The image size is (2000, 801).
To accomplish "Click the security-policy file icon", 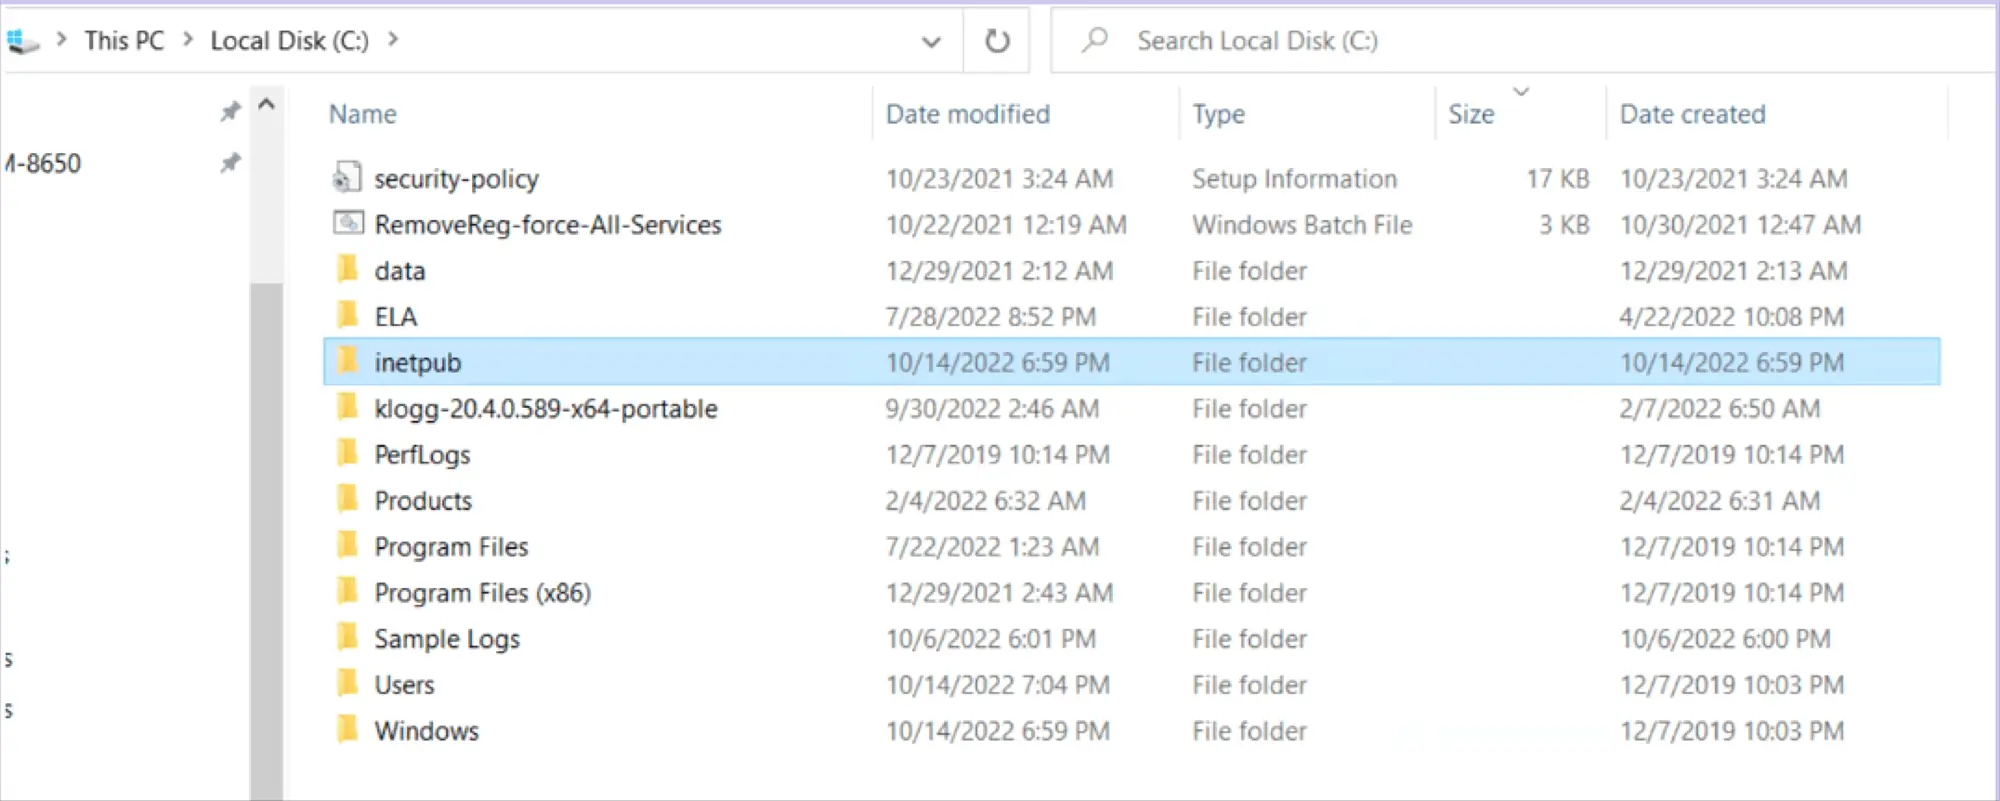I will 347,178.
